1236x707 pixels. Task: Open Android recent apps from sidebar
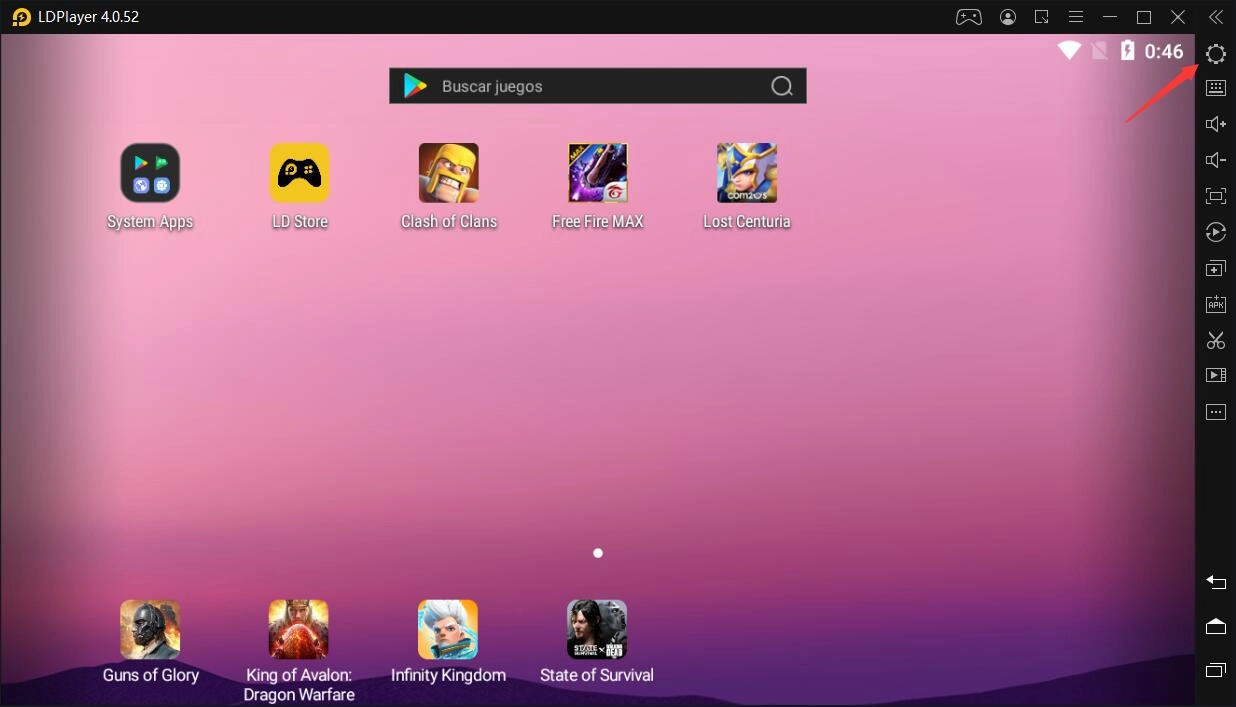pyautogui.click(x=1215, y=669)
